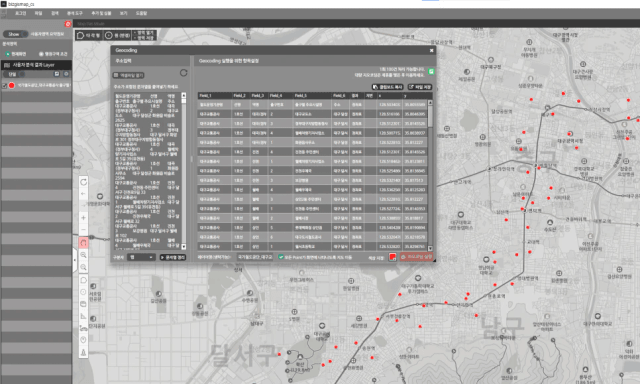The width and height of the screenshot is (640, 384).
Task: Uncheck the red result layer checkbox
Action: tap(4, 85)
